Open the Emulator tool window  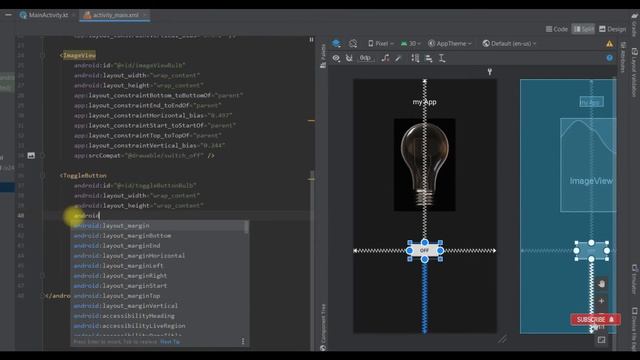pyautogui.click(x=634, y=279)
